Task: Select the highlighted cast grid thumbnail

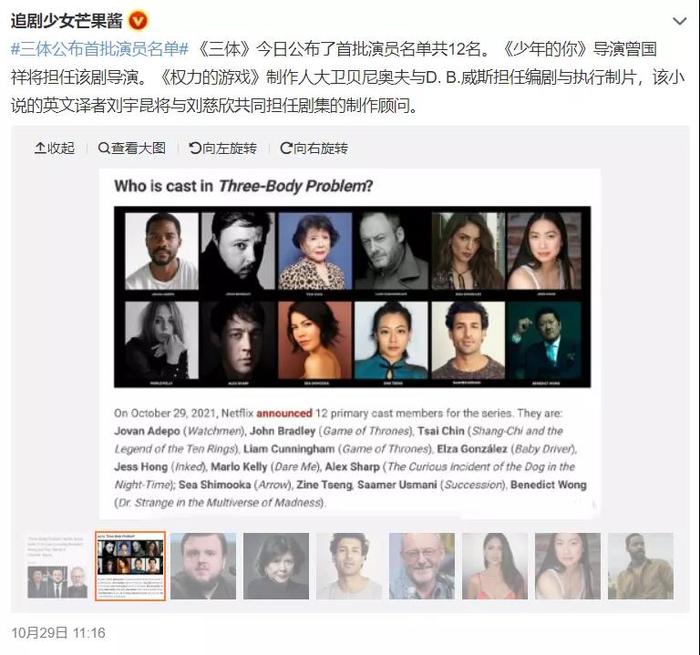Action: point(130,566)
